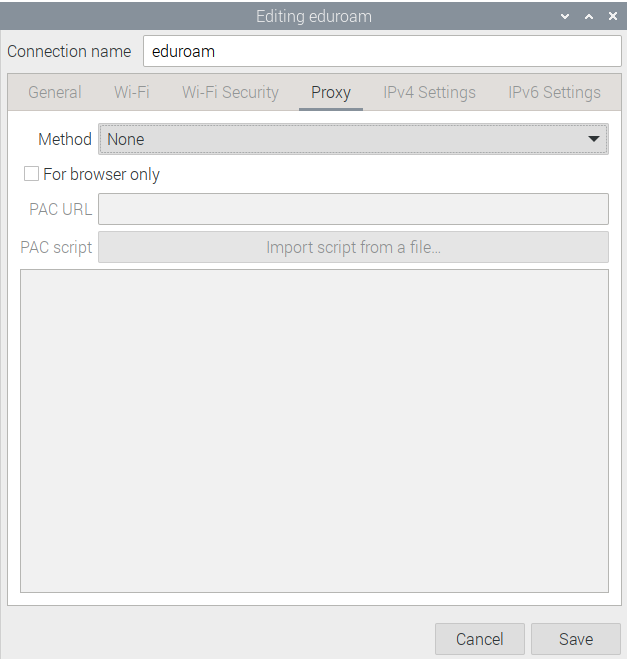This screenshot has height=661, width=627.
Task: Close the Editing eduroam dialog
Action: pyautogui.click(x=612, y=17)
